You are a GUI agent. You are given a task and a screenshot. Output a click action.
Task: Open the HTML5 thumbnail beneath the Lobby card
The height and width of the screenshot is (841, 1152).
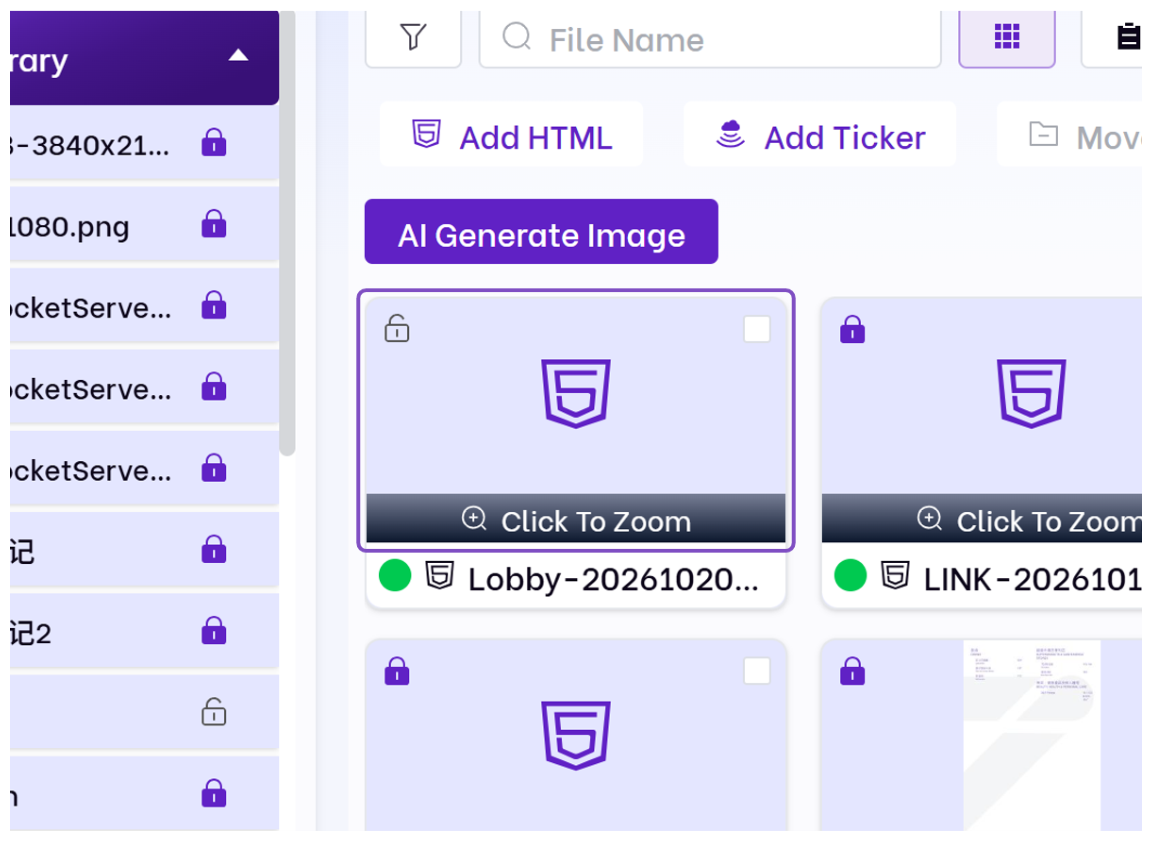[576, 735]
